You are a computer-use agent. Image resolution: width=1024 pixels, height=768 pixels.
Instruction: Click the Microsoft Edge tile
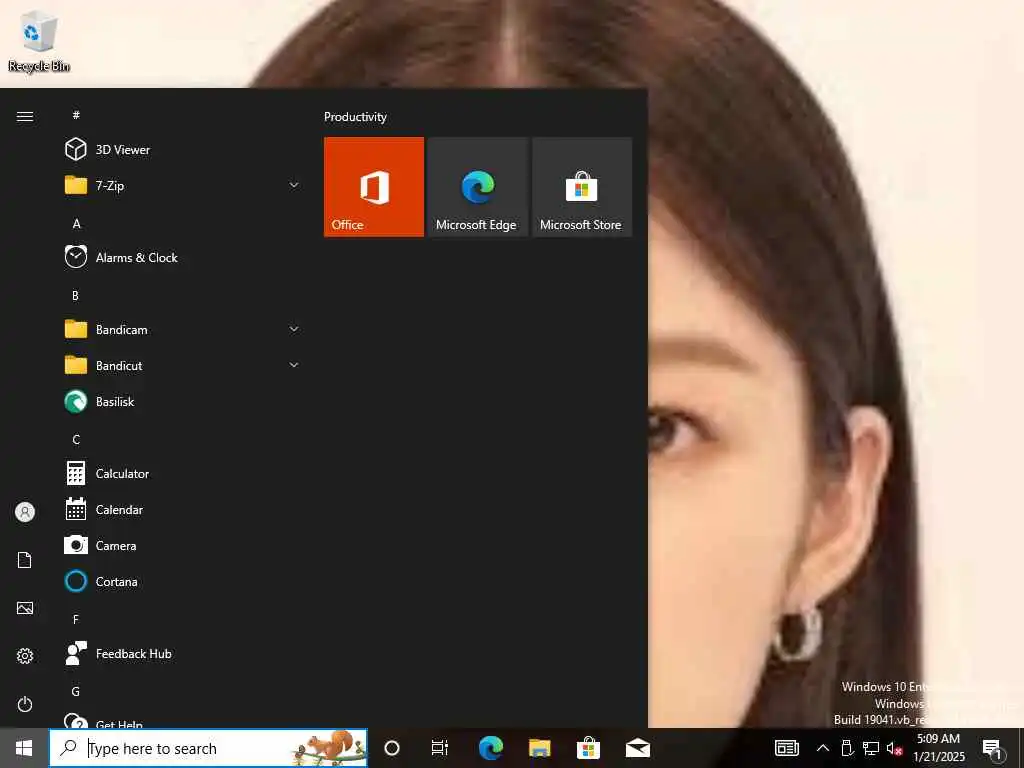click(477, 187)
